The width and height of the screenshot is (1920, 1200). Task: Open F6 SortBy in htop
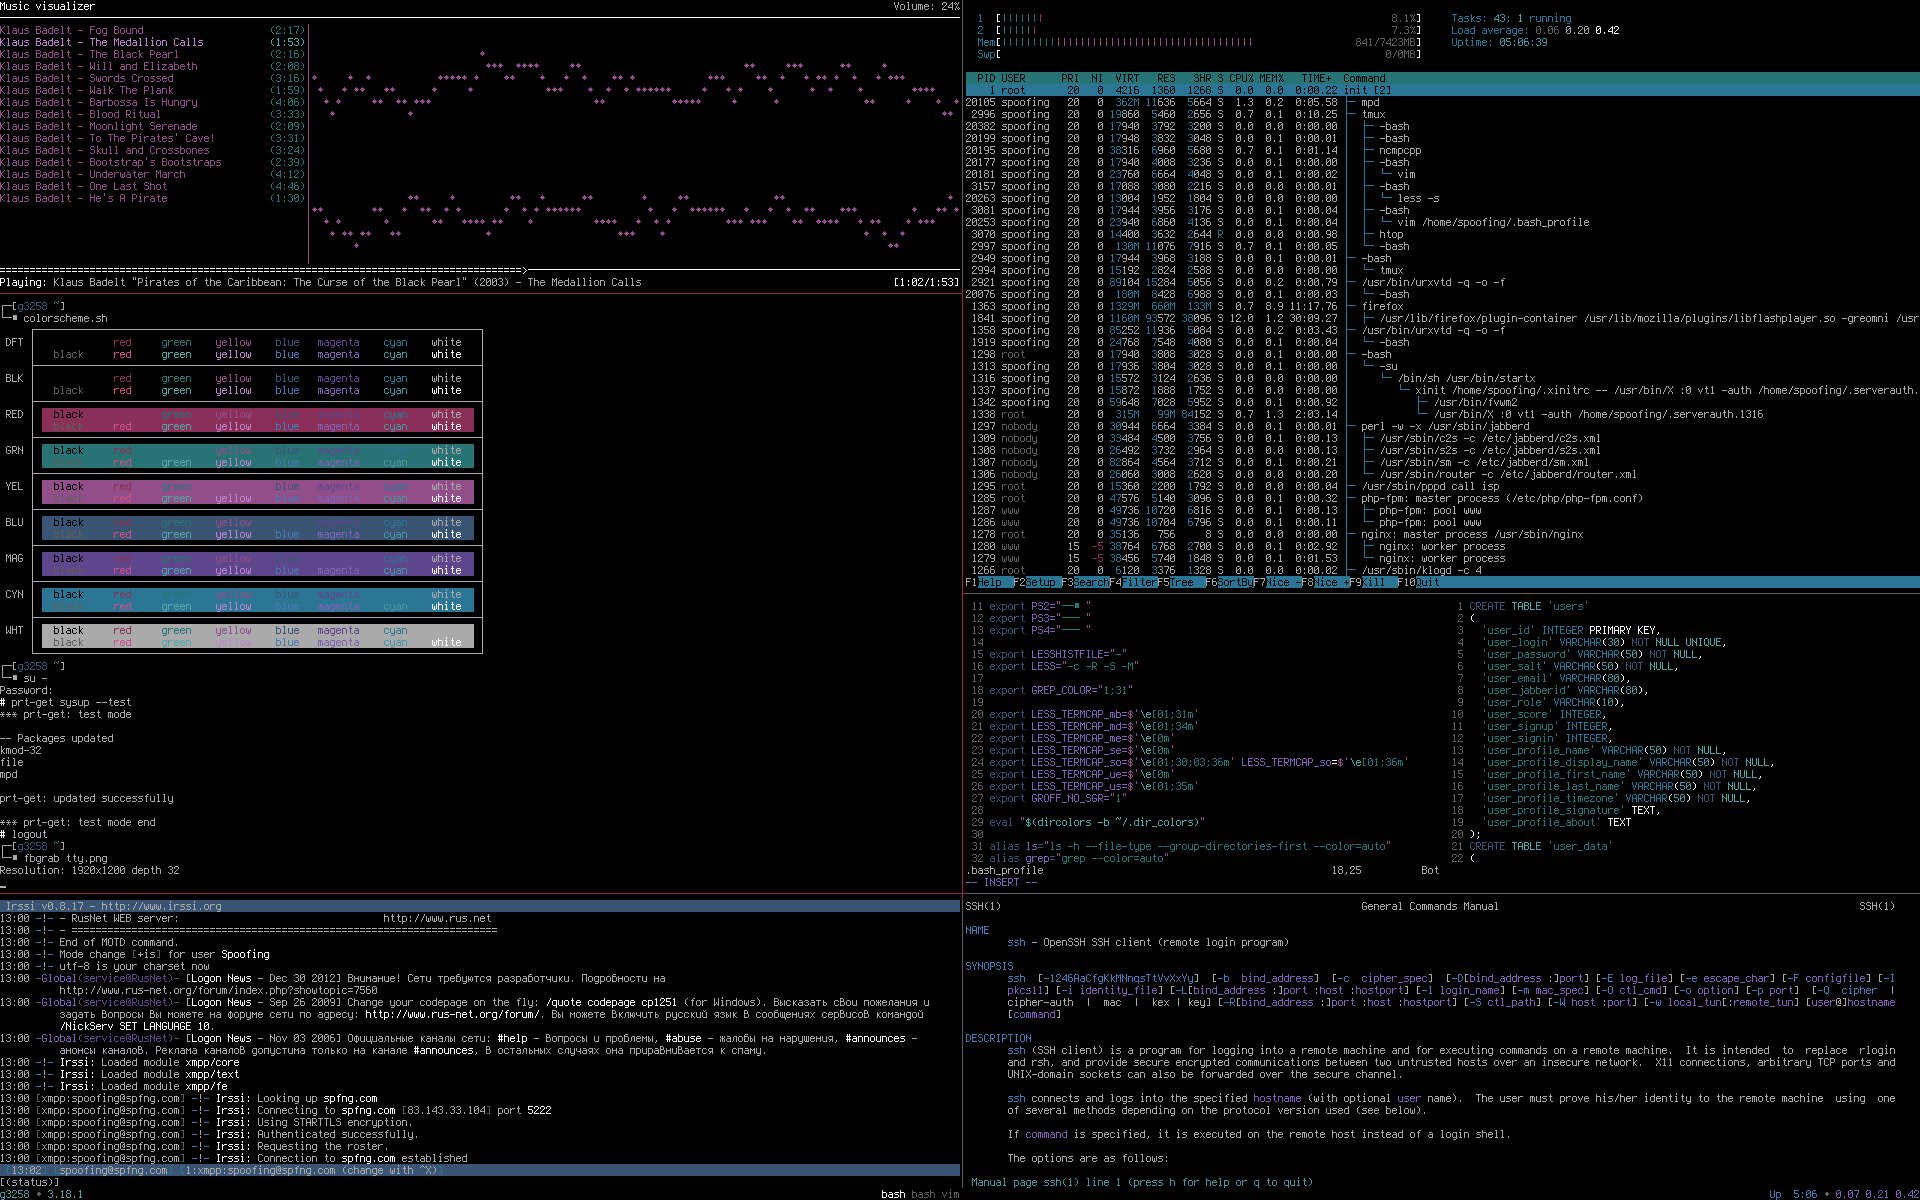pyautogui.click(x=1228, y=582)
